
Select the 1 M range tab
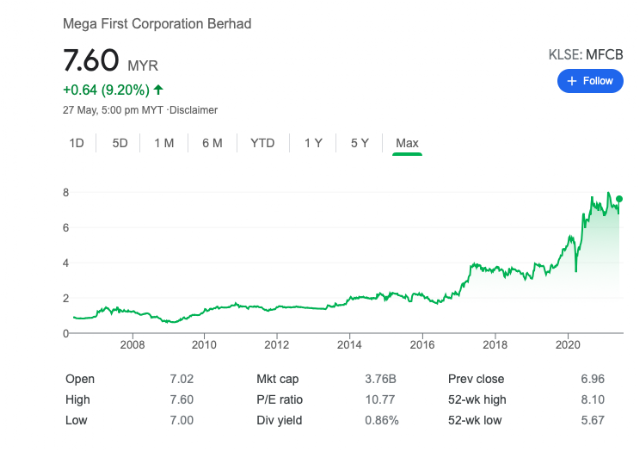click(164, 143)
